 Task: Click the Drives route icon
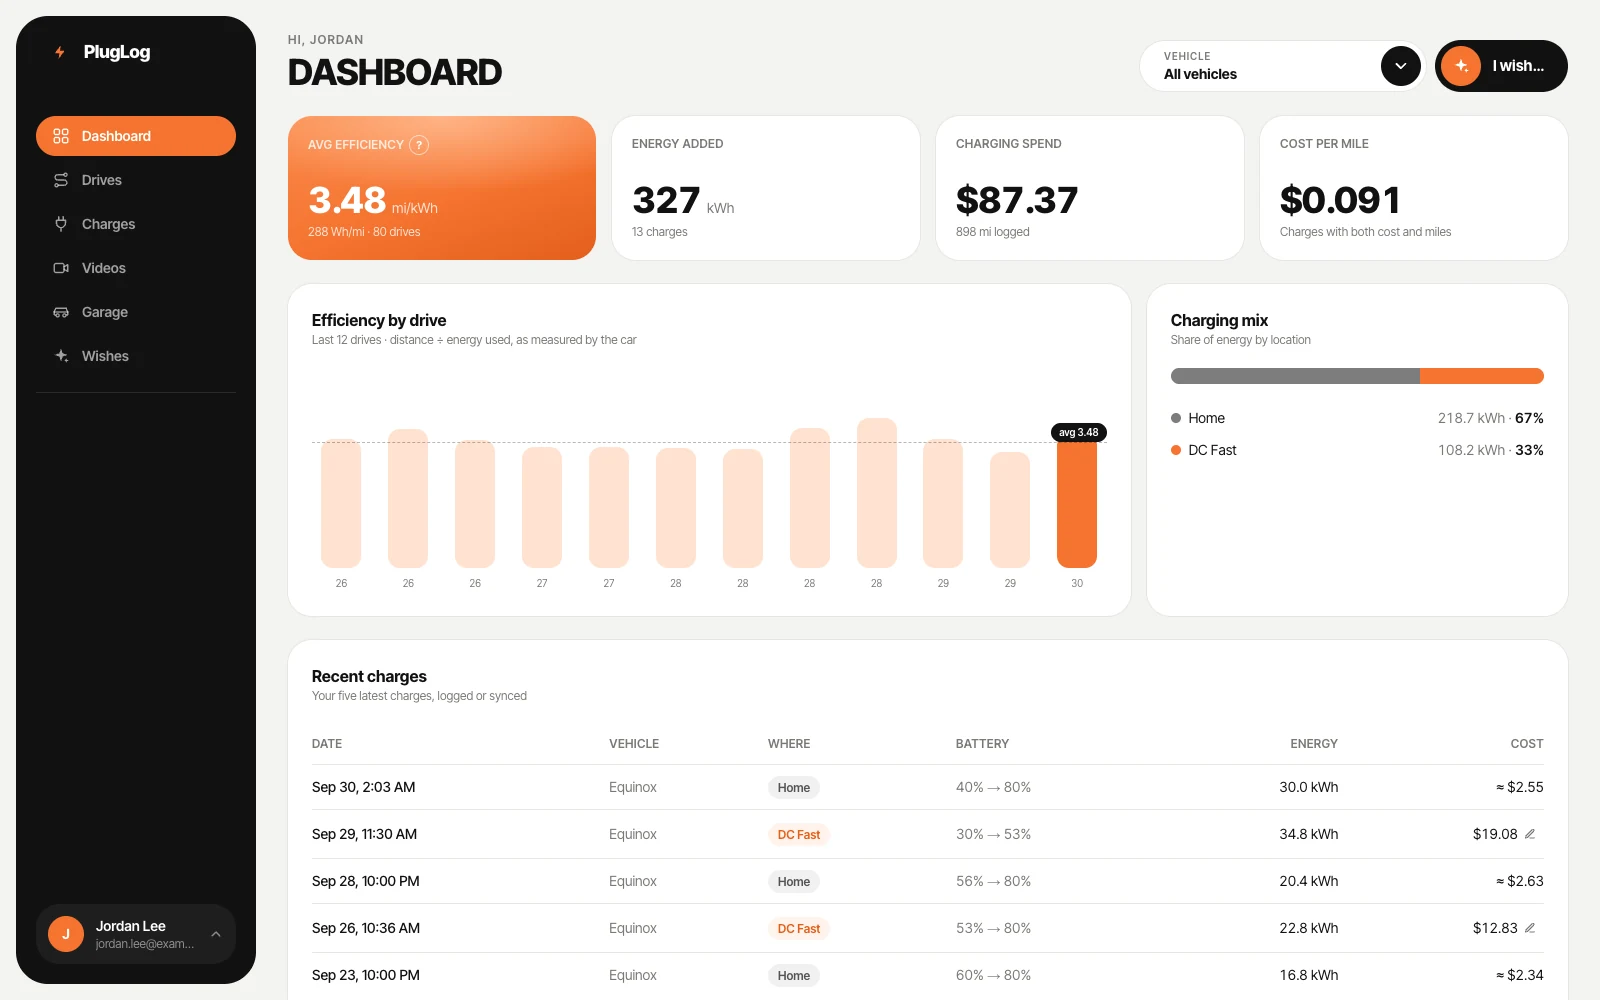coord(61,180)
